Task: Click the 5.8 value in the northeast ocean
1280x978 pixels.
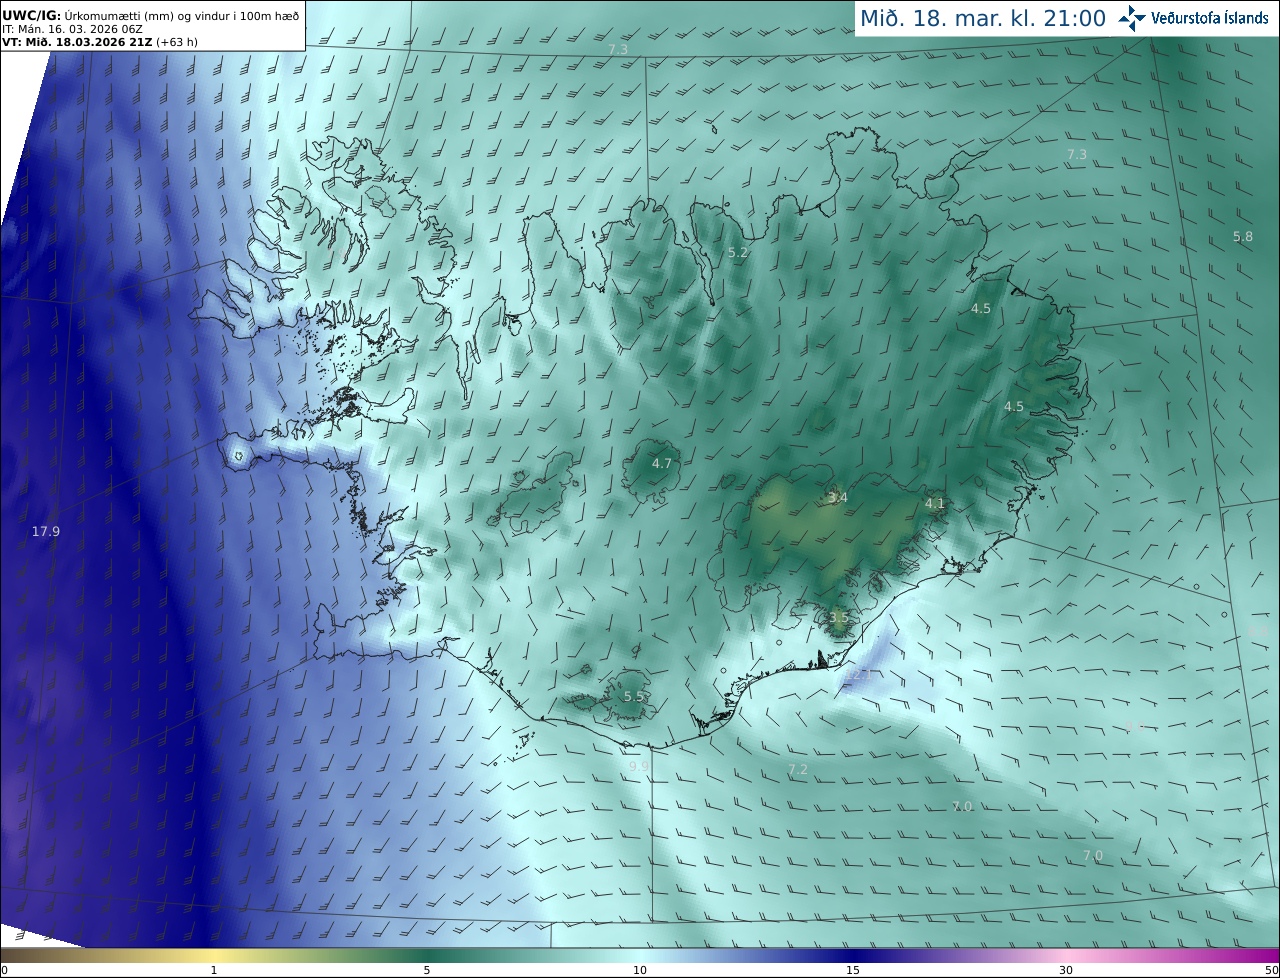Action: 1242,237
